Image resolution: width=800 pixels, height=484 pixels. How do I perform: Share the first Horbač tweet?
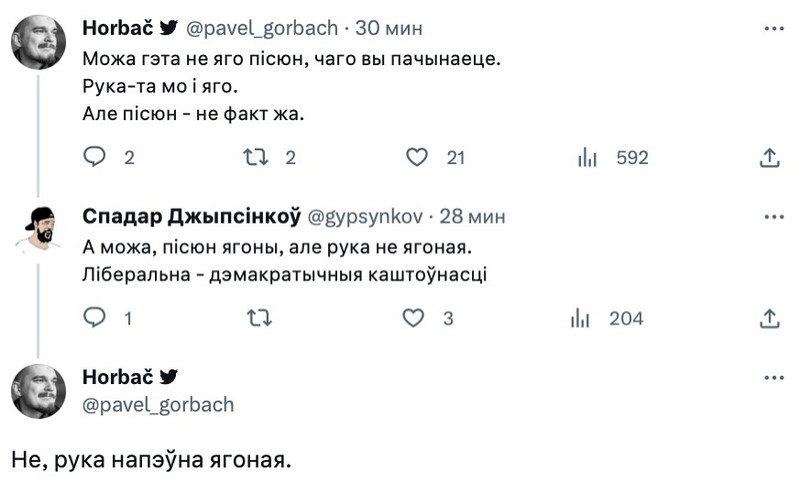[x=770, y=157]
